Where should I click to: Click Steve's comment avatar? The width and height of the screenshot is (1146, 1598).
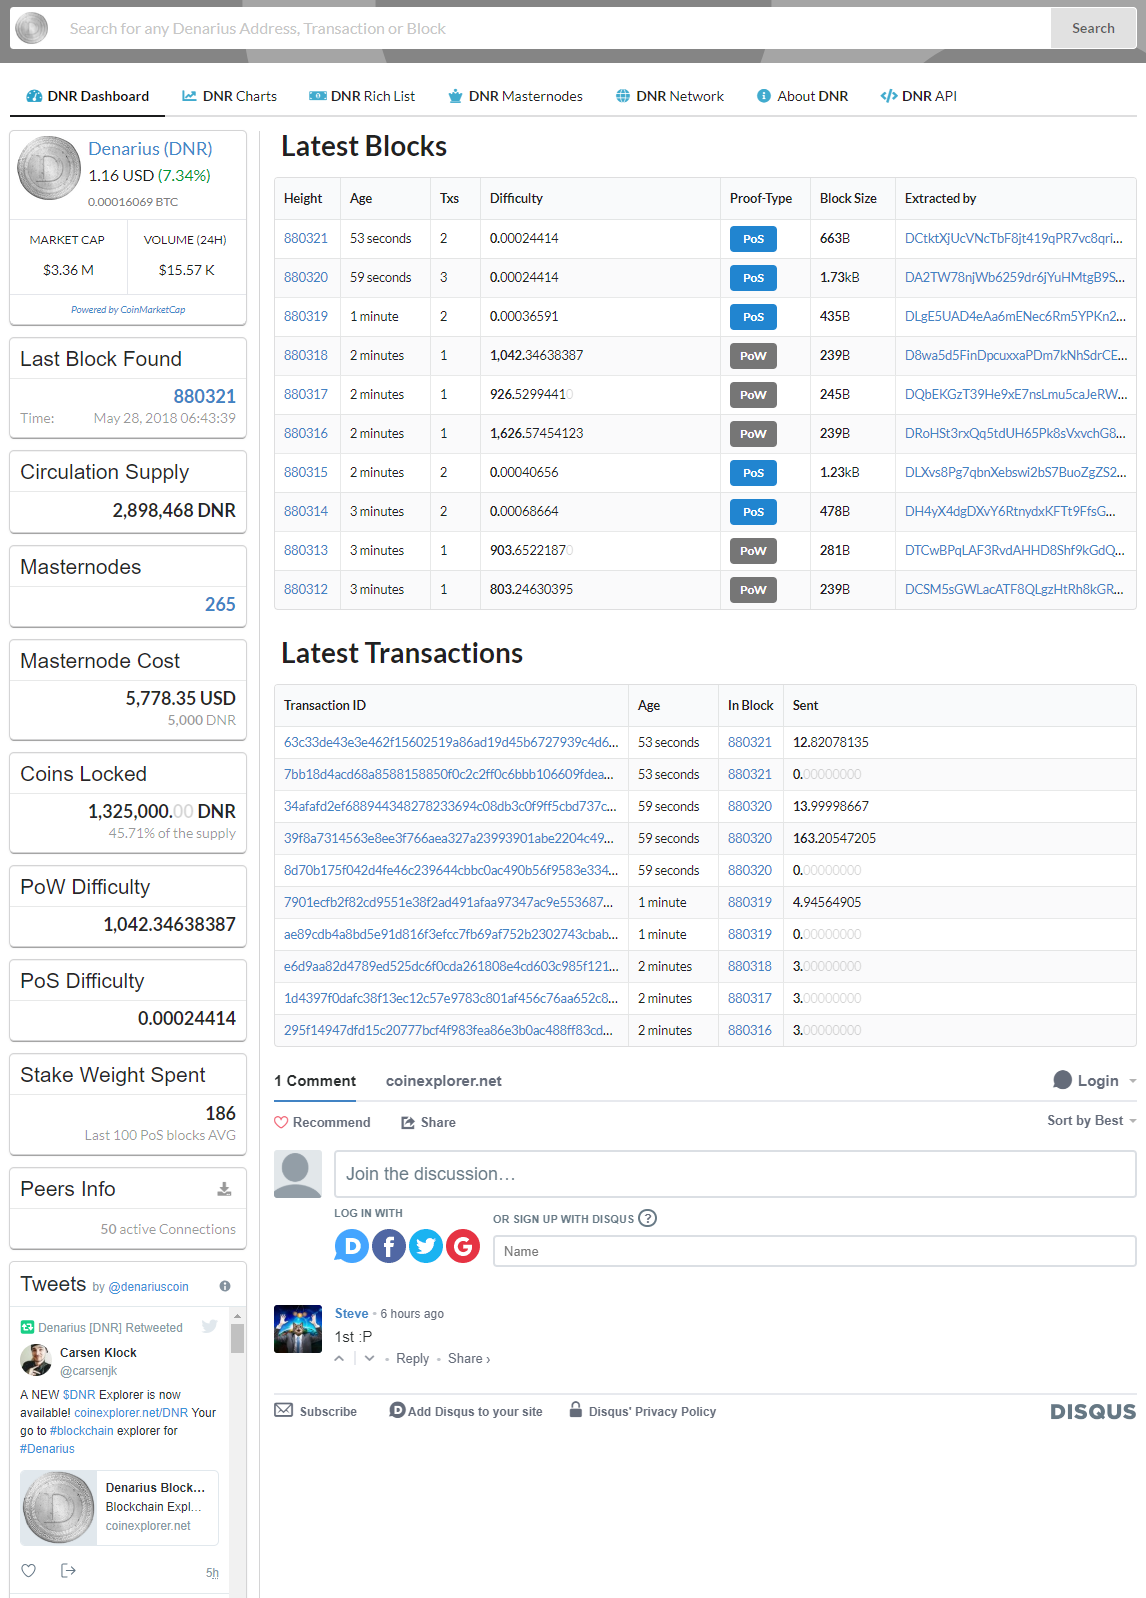pyautogui.click(x=298, y=1329)
